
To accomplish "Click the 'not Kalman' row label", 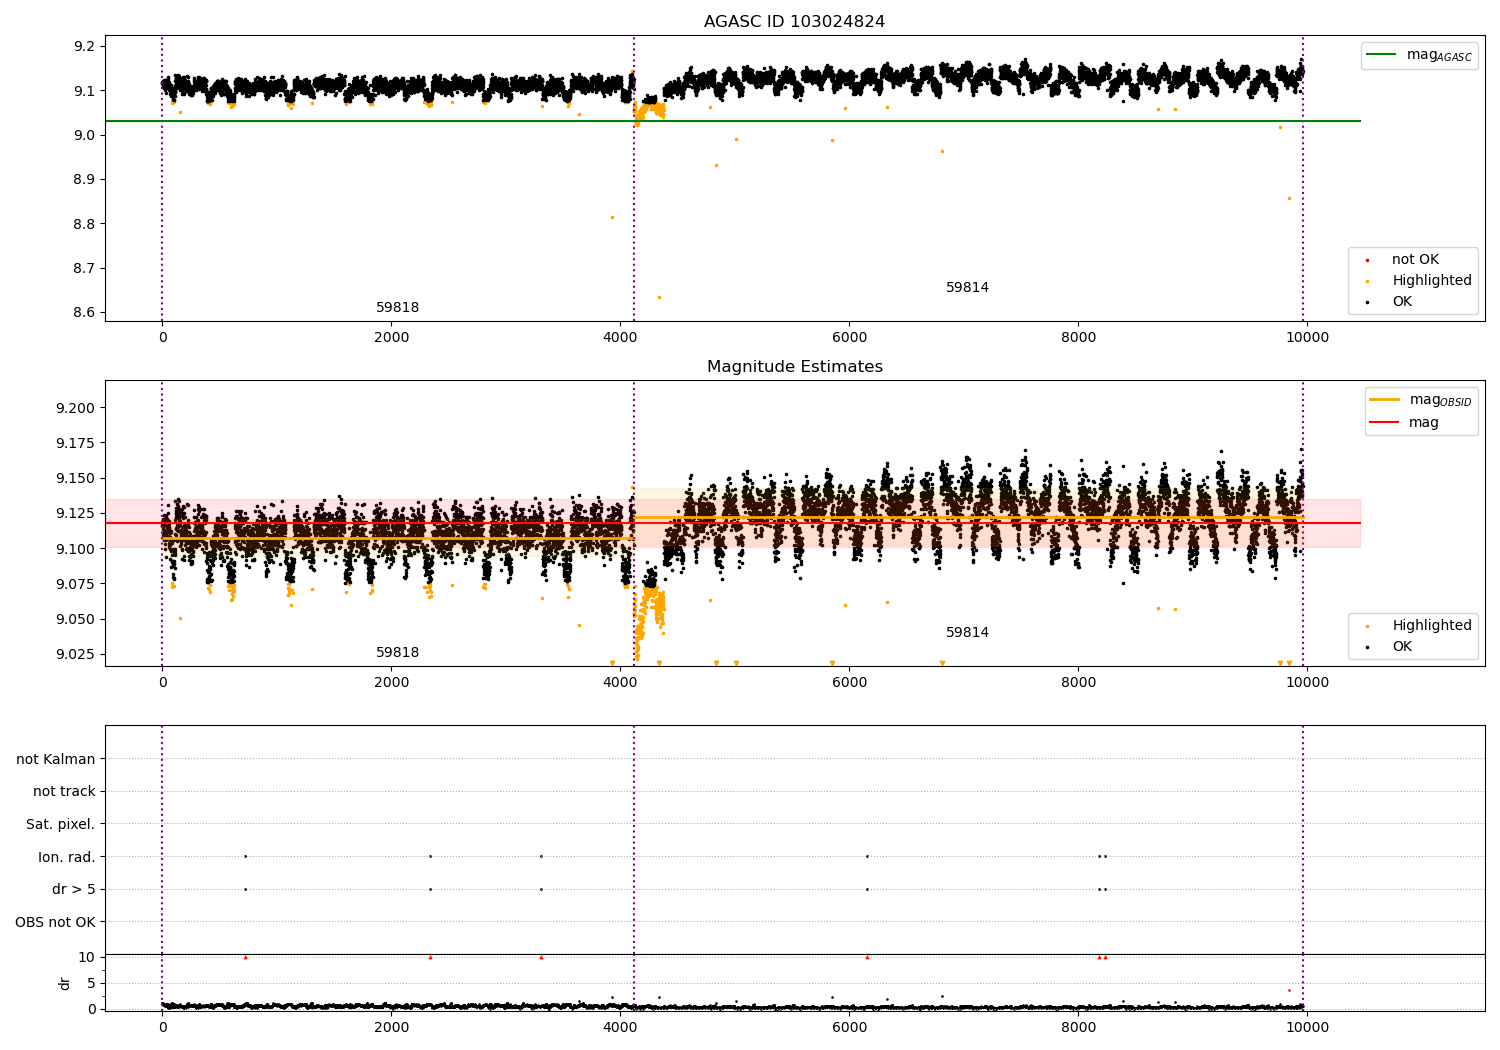I will 56,759.
